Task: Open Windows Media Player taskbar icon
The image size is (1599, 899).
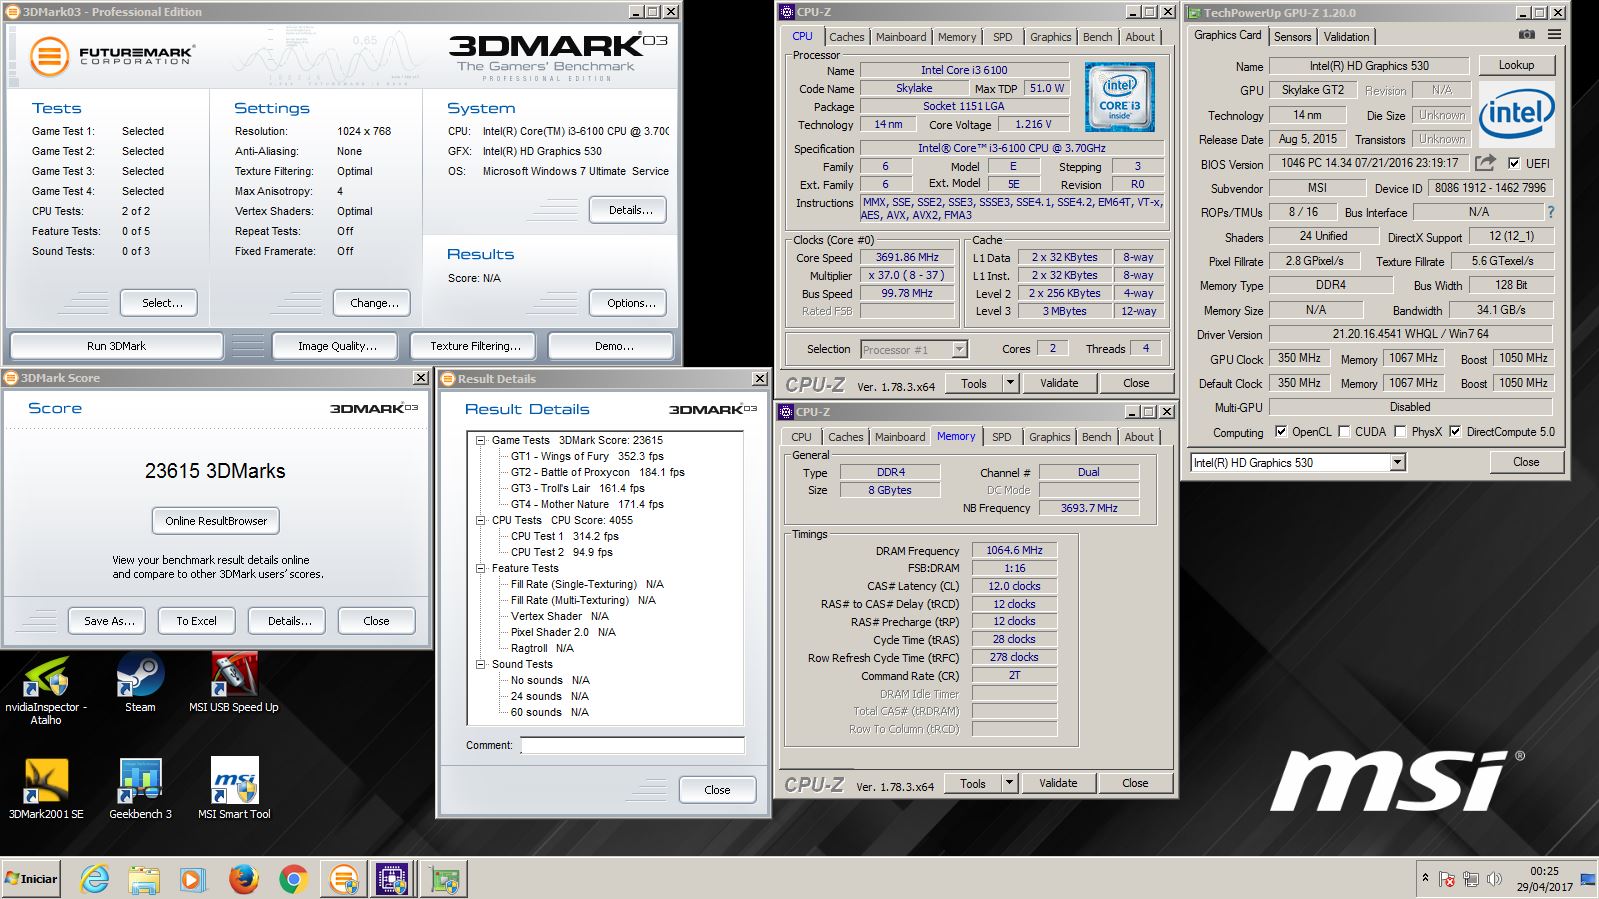Action: [193, 879]
